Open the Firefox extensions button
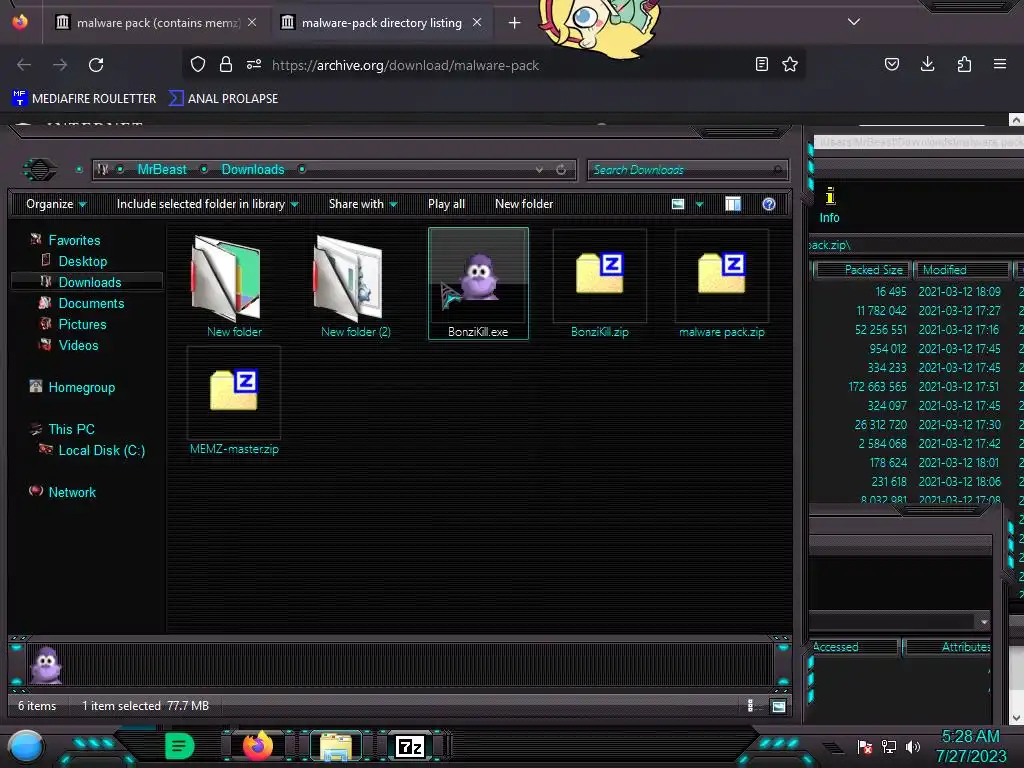 [964, 64]
